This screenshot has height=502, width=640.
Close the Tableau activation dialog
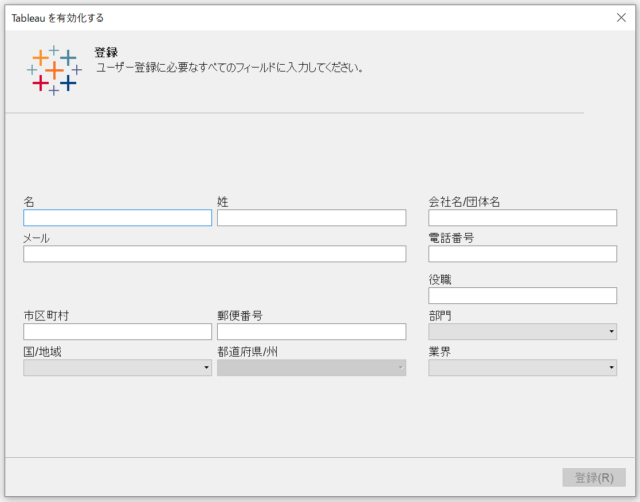(621, 18)
